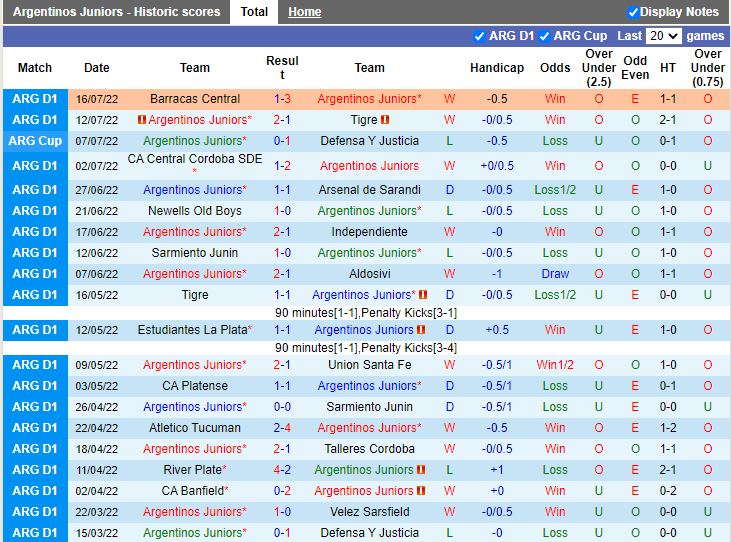This screenshot has height=542, width=731.
Task: Click the 2-4 result against Atletico Tucuman
Action: click(x=282, y=428)
